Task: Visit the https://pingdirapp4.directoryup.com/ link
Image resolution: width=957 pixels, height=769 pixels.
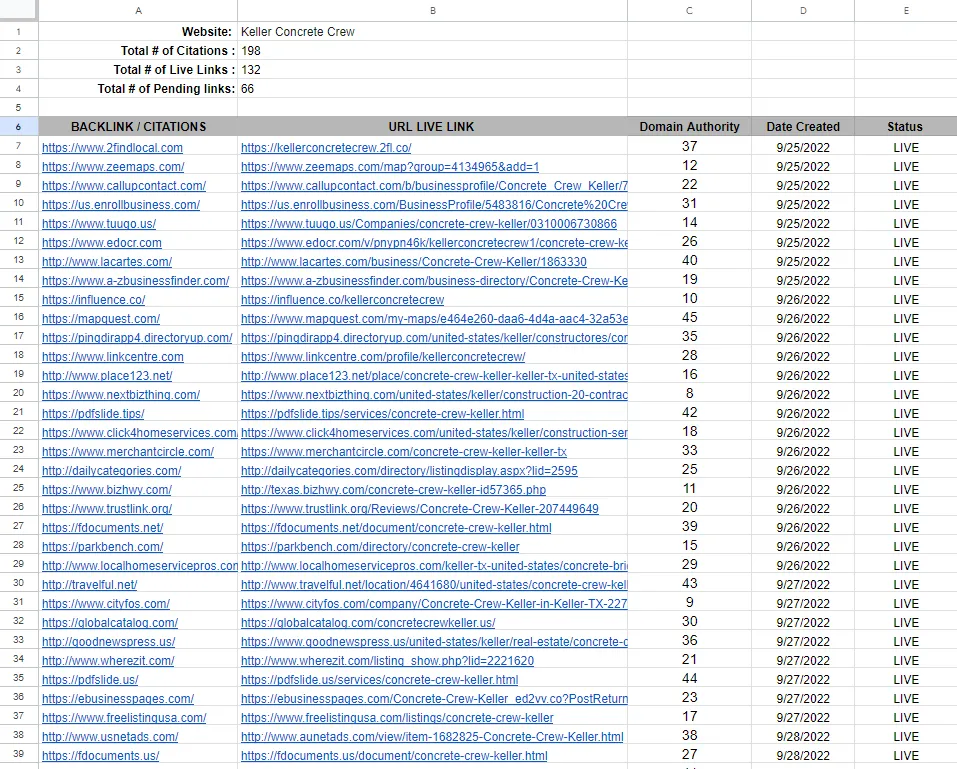Action: click(x=137, y=338)
